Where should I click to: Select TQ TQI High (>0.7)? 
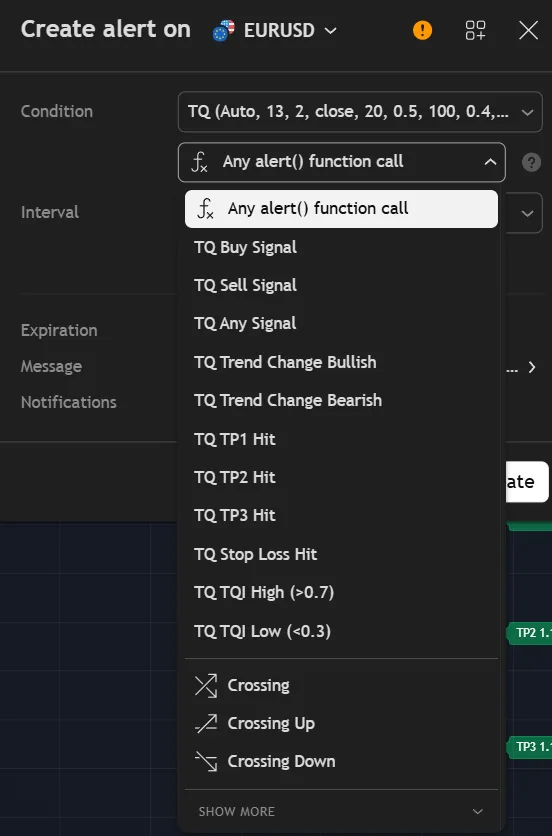(341, 592)
